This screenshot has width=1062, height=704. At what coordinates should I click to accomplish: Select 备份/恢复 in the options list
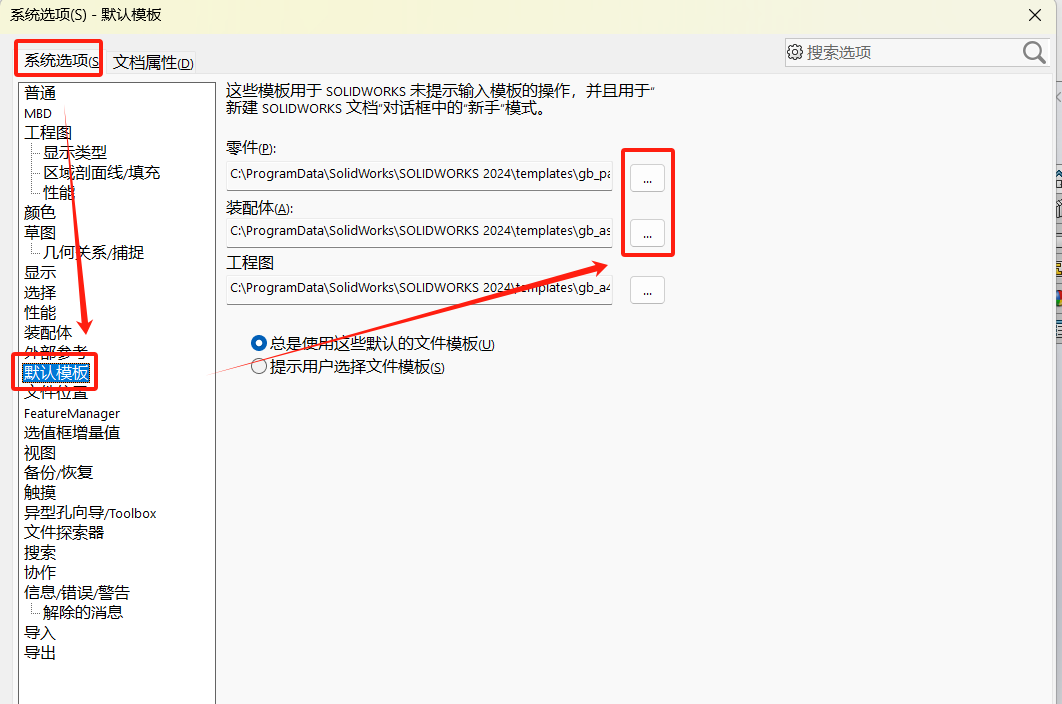(59, 472)
